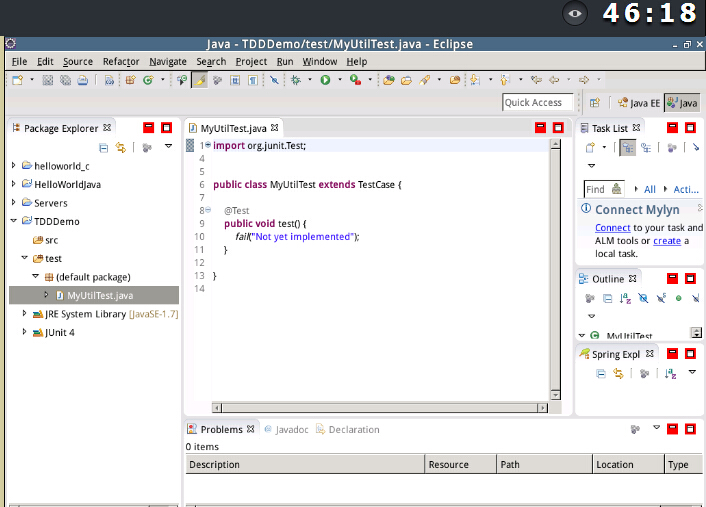Expand the HelloWorldJava project
Screen dimensions: 706x507
(x=14, y=184)
